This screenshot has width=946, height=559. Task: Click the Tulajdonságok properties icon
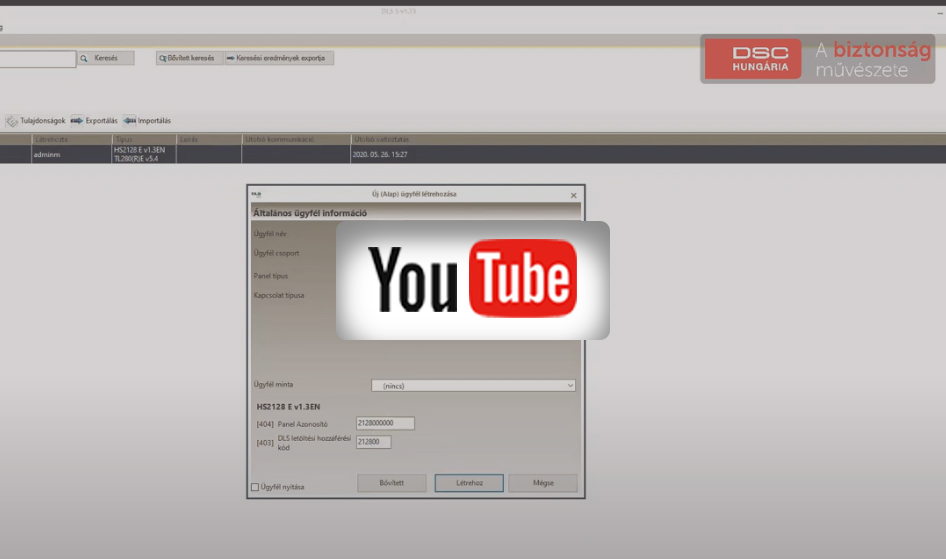click(x=12, y=121)
